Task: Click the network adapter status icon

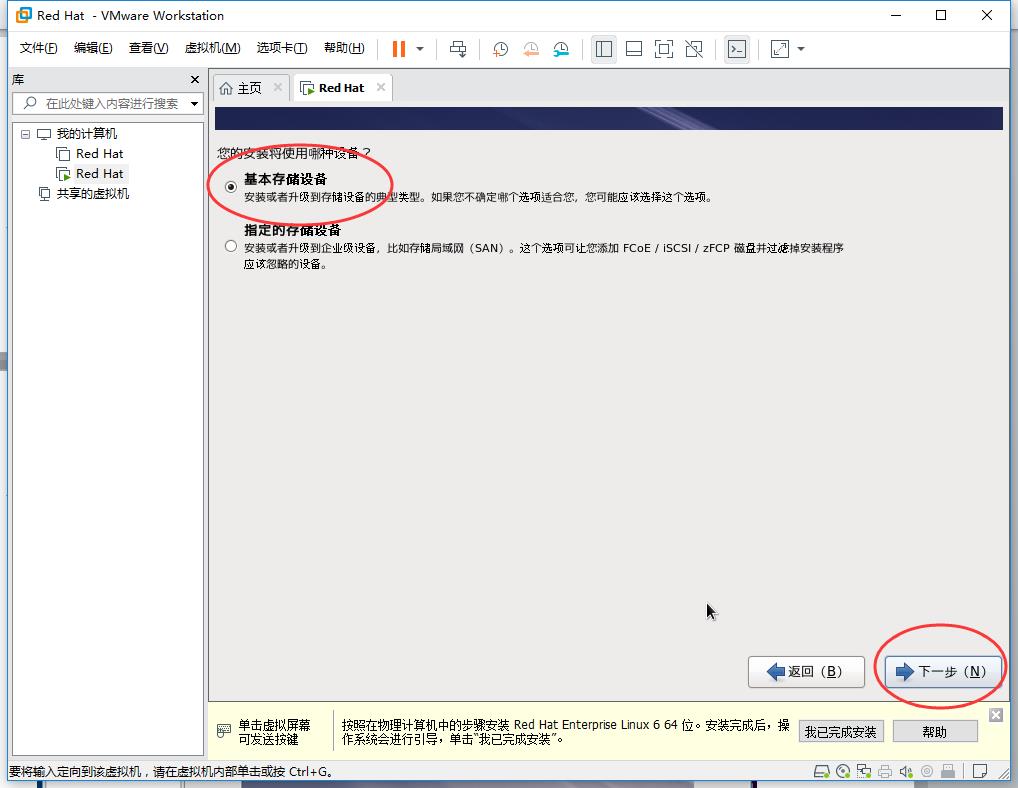Action: point(863,772)
